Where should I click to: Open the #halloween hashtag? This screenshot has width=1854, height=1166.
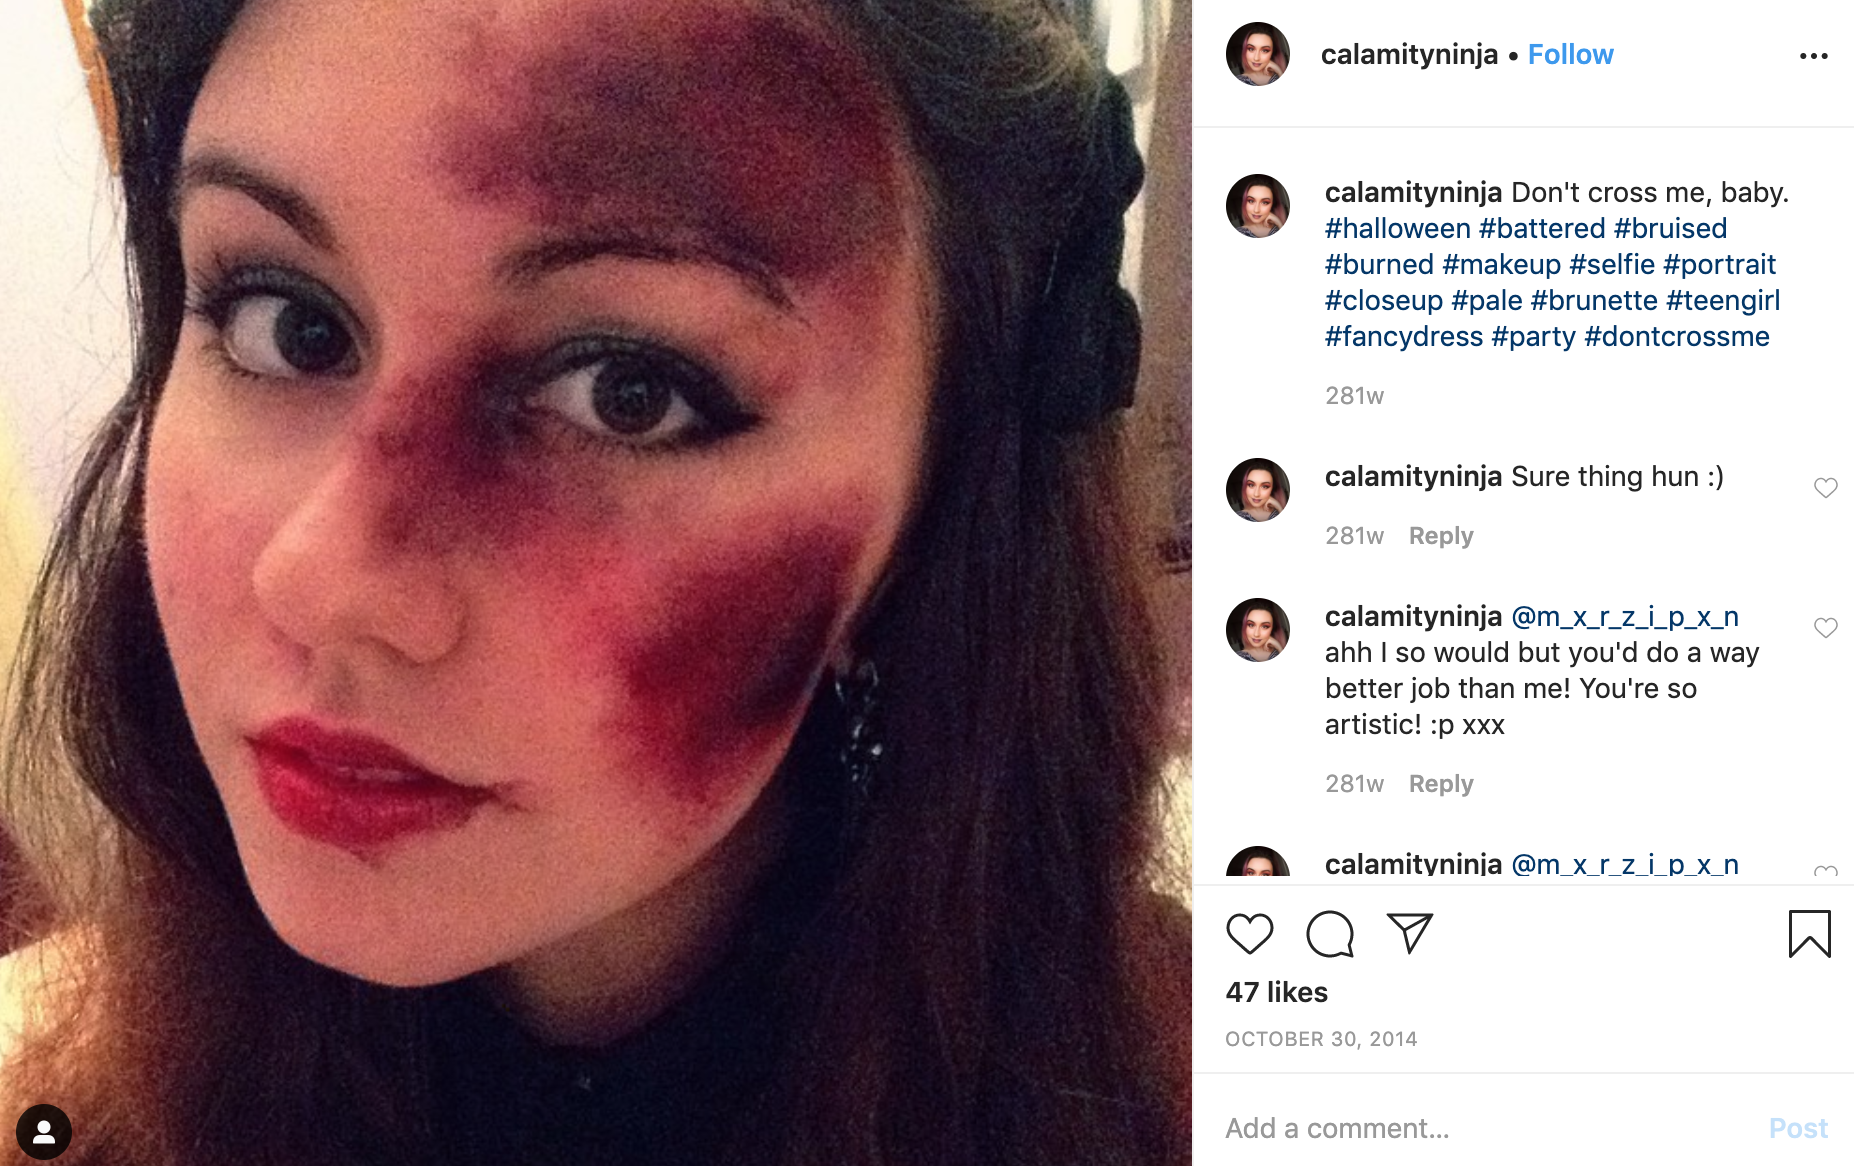point(1397,229)
